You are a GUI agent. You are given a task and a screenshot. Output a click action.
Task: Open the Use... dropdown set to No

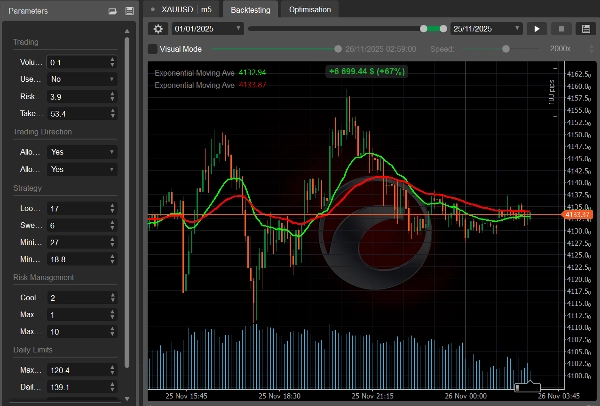pos(82,79)
